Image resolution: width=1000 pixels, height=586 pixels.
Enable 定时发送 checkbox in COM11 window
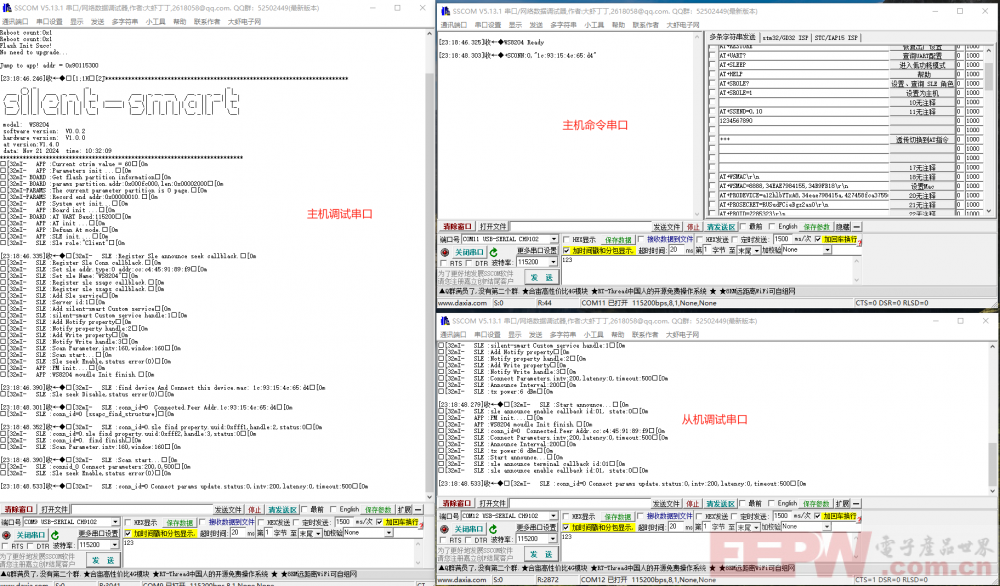point(735,239)
